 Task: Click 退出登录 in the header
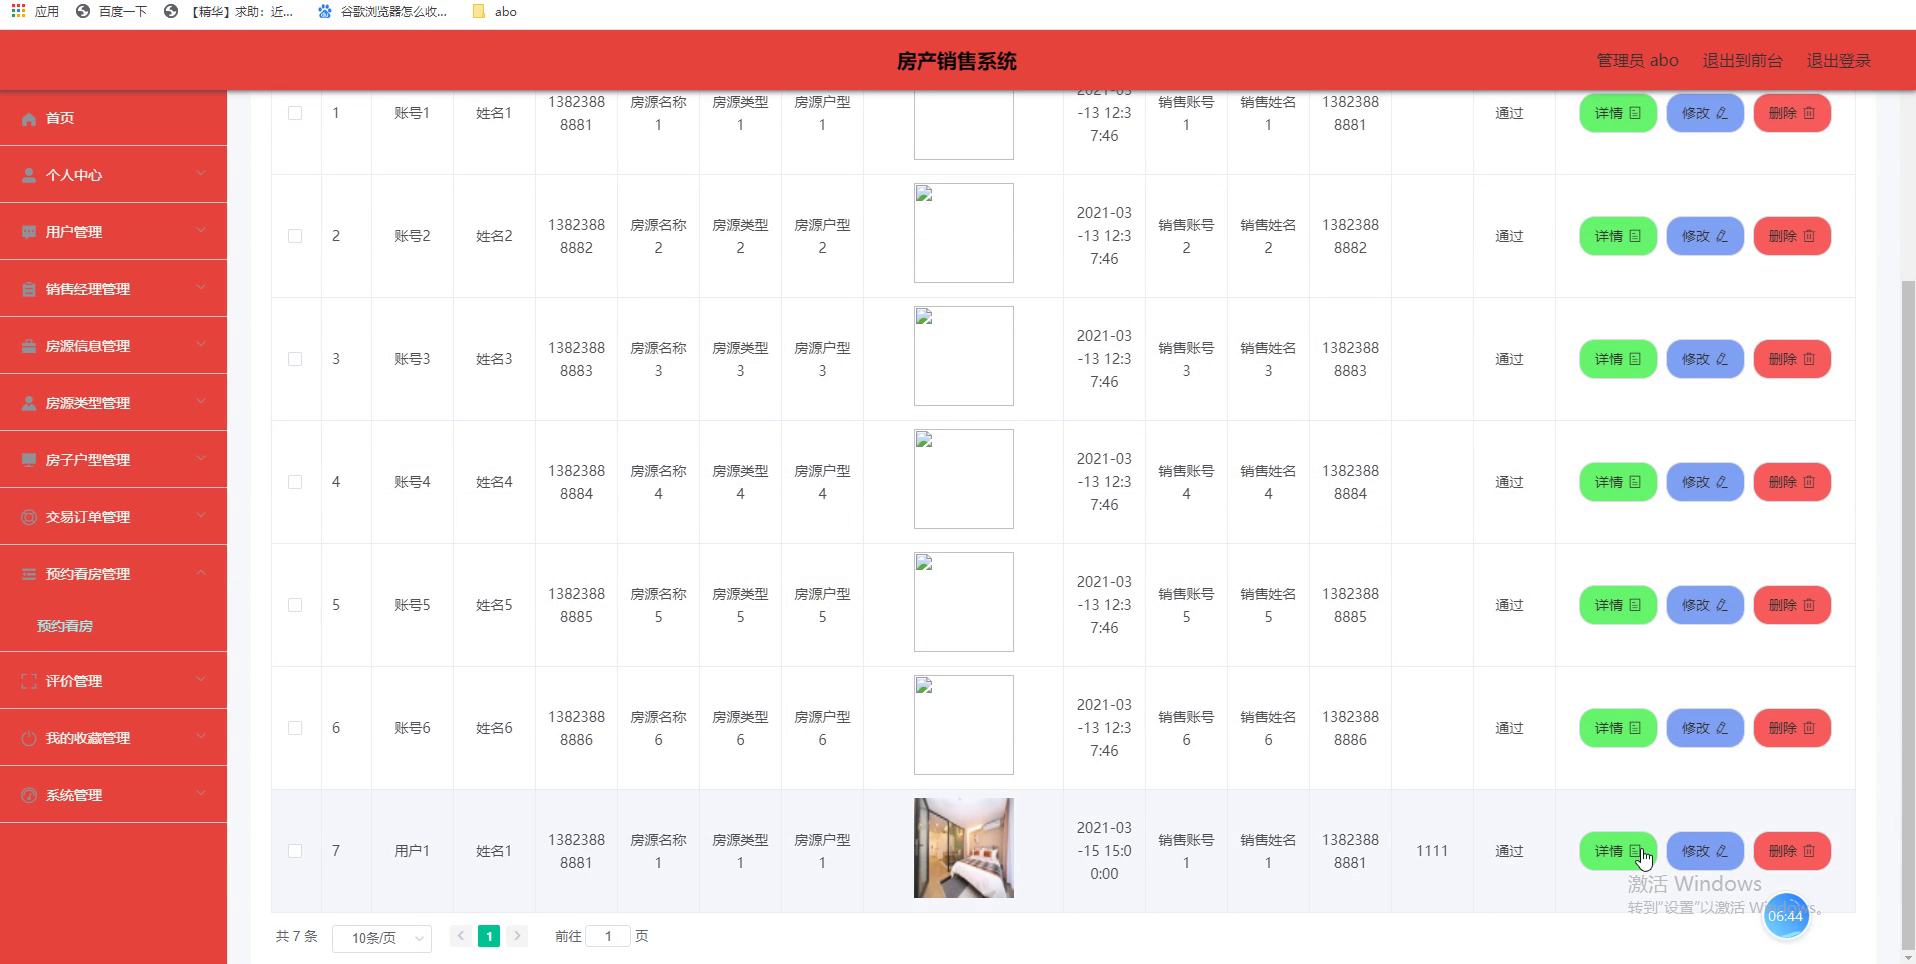(x=1838, y=61)
